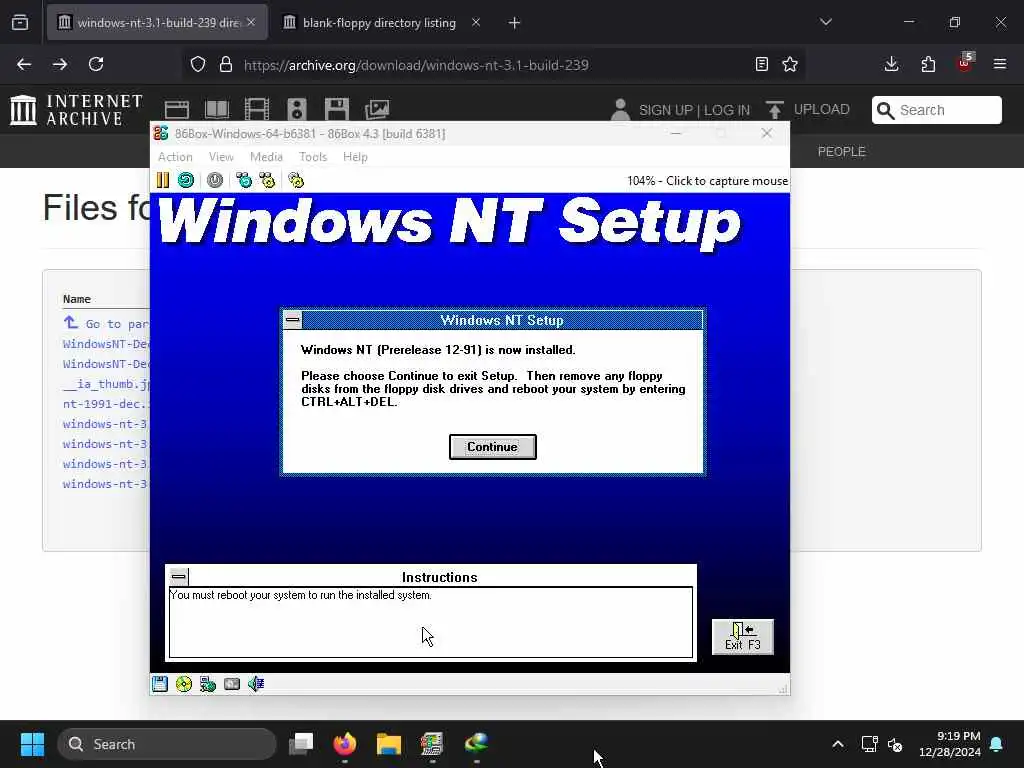Screen dimensions: 1024x768
Task: Click the UPLOAD link on Internet Archive
Action: coord(822,109)
